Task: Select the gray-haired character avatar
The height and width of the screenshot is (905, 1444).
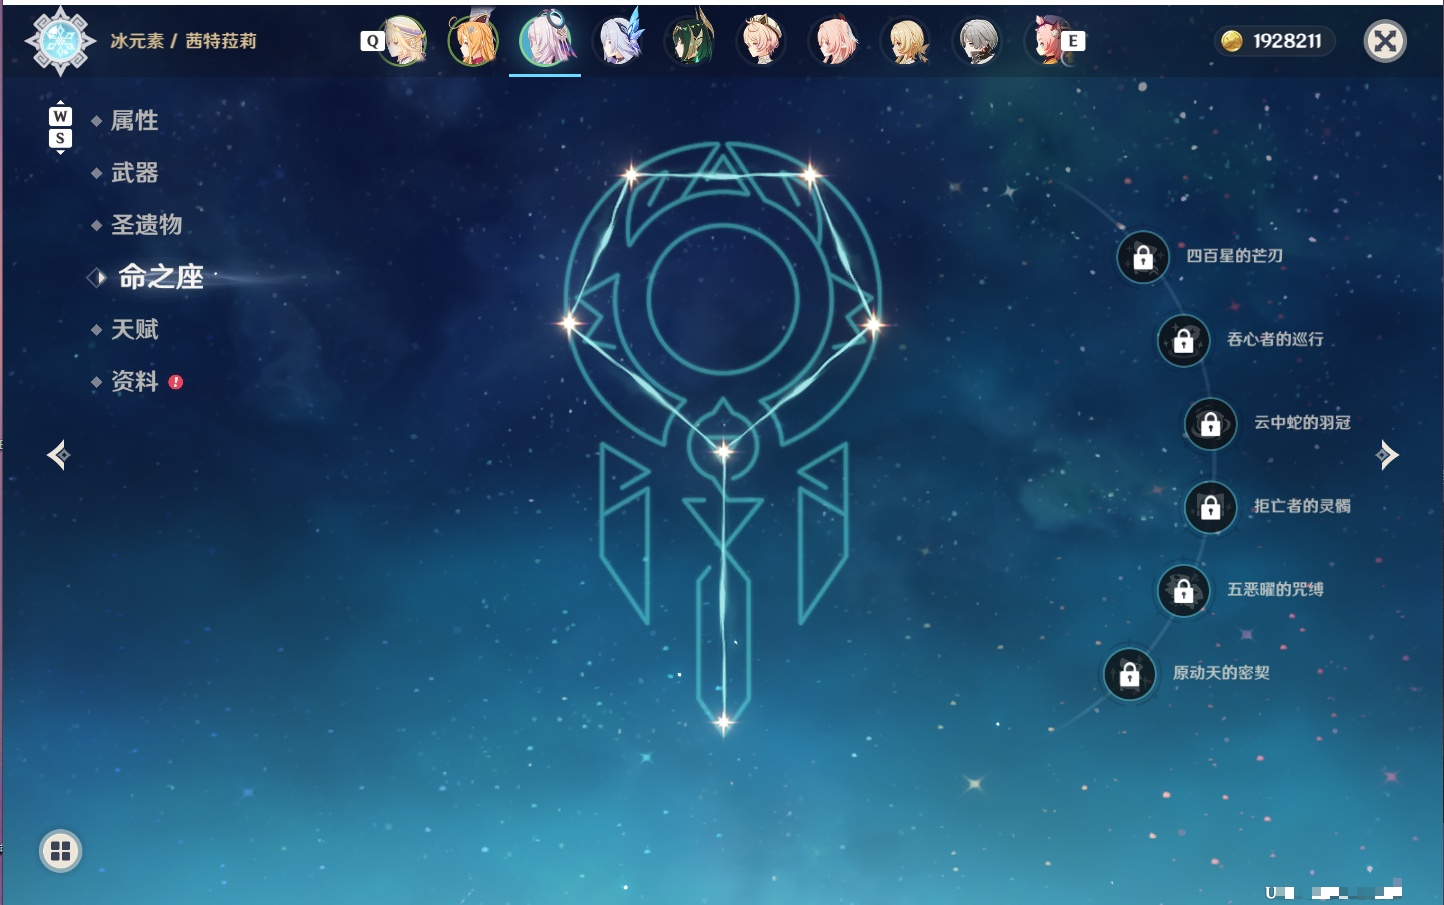Action: pyautogui.click(x=978, y=41)
